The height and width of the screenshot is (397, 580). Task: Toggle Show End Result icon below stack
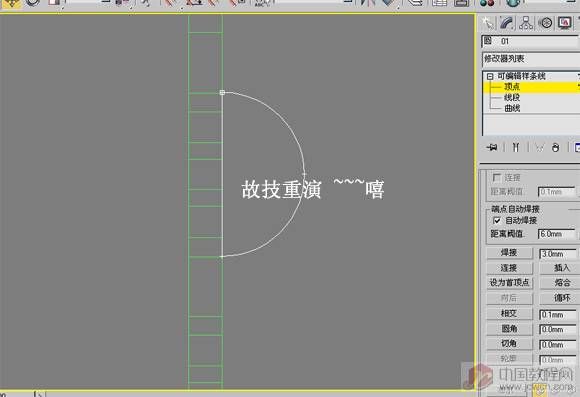[x=516, y=148]
